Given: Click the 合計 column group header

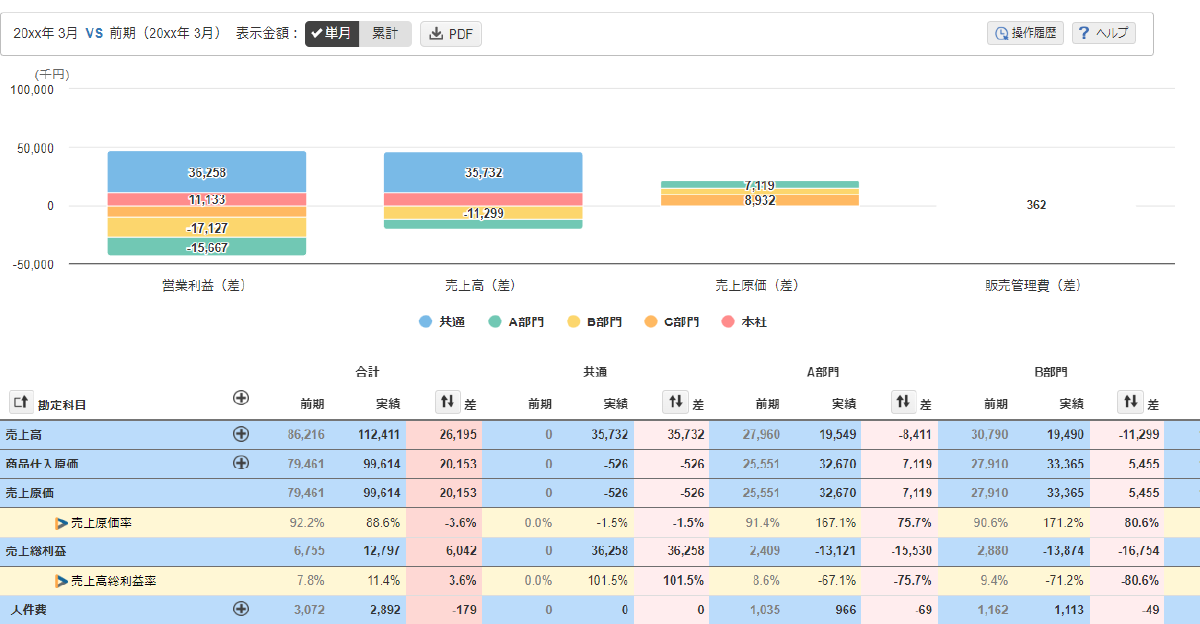Looking at the screenshot, I should coord(368,372).
